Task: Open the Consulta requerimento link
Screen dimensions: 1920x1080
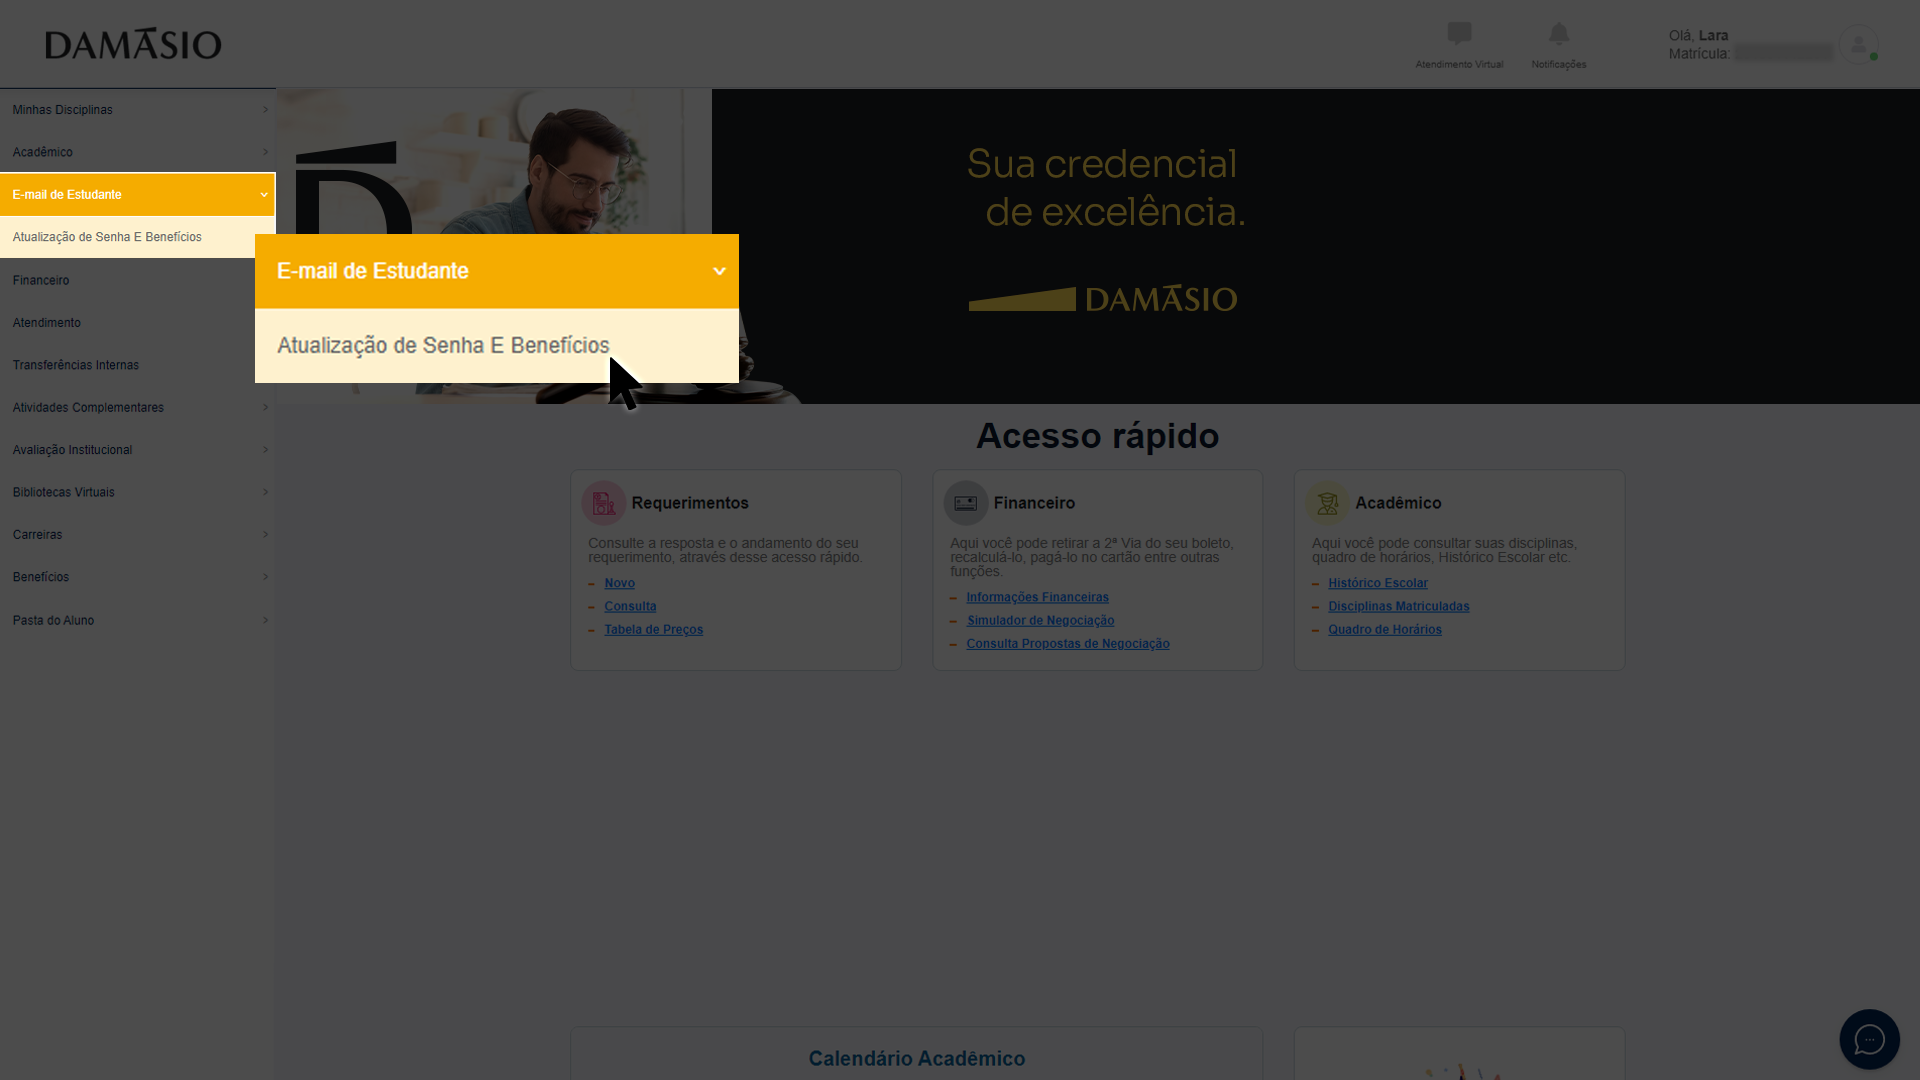Action: [x=630, y=606]
